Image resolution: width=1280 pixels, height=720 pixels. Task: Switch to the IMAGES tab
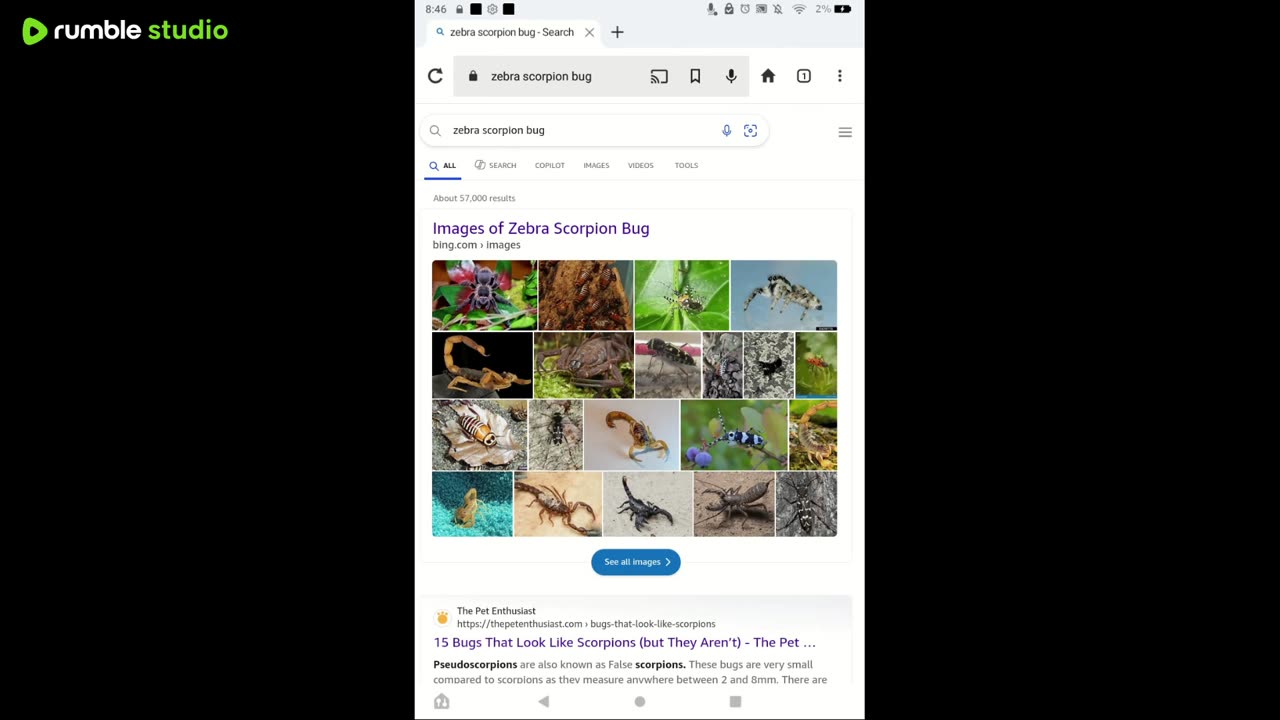(x=596, y=165)
